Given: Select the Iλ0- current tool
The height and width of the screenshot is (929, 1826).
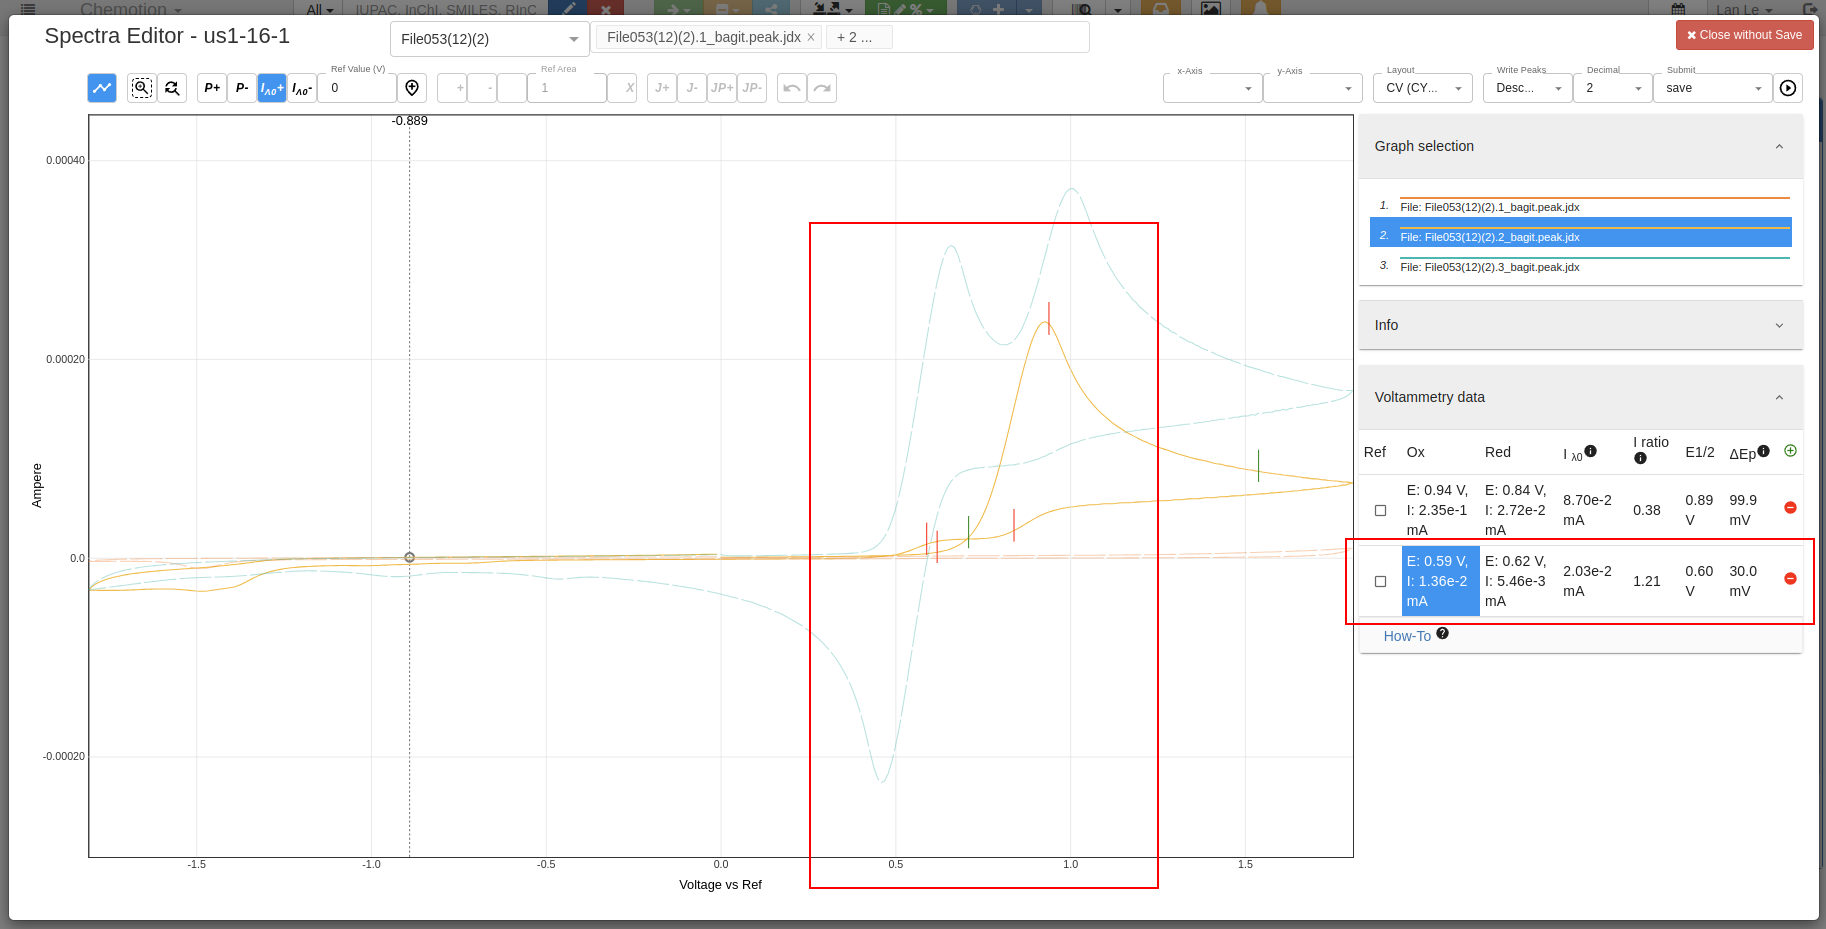Looking at the screenshot, I should click(x=301, y=88).
